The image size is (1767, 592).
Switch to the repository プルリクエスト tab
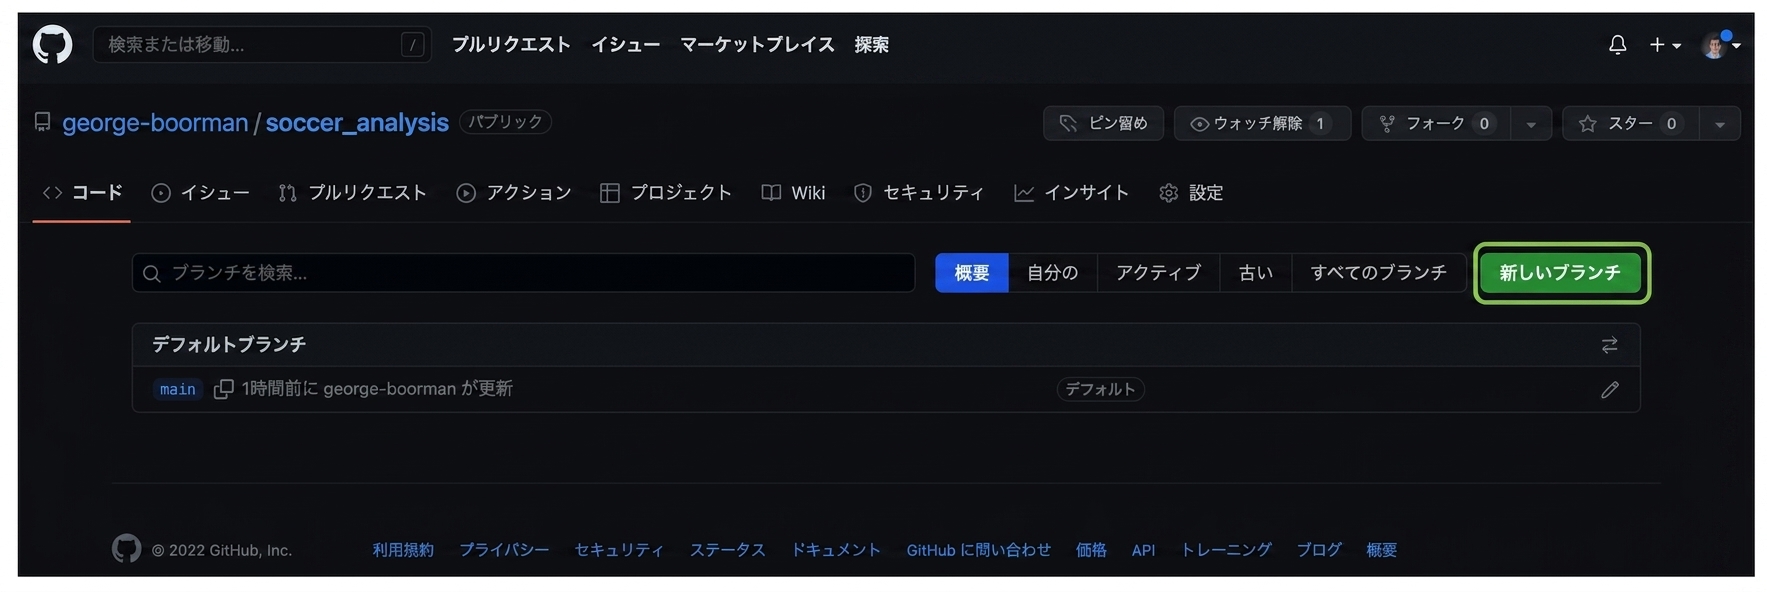tap(353, 193)
